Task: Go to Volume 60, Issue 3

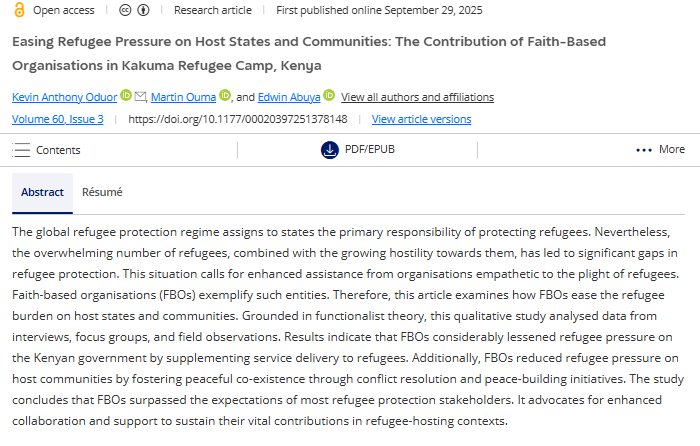Action: pos(57,119)
